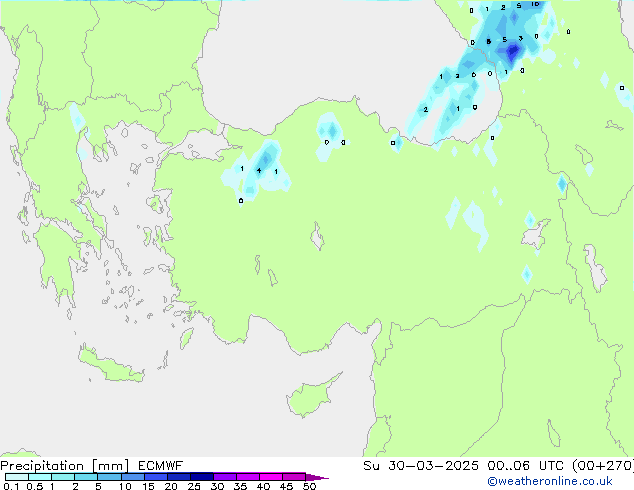Click the 0.1–0.5 mm palest legend swatch
The width and height of the screenshot is (634, 490).
17,477
